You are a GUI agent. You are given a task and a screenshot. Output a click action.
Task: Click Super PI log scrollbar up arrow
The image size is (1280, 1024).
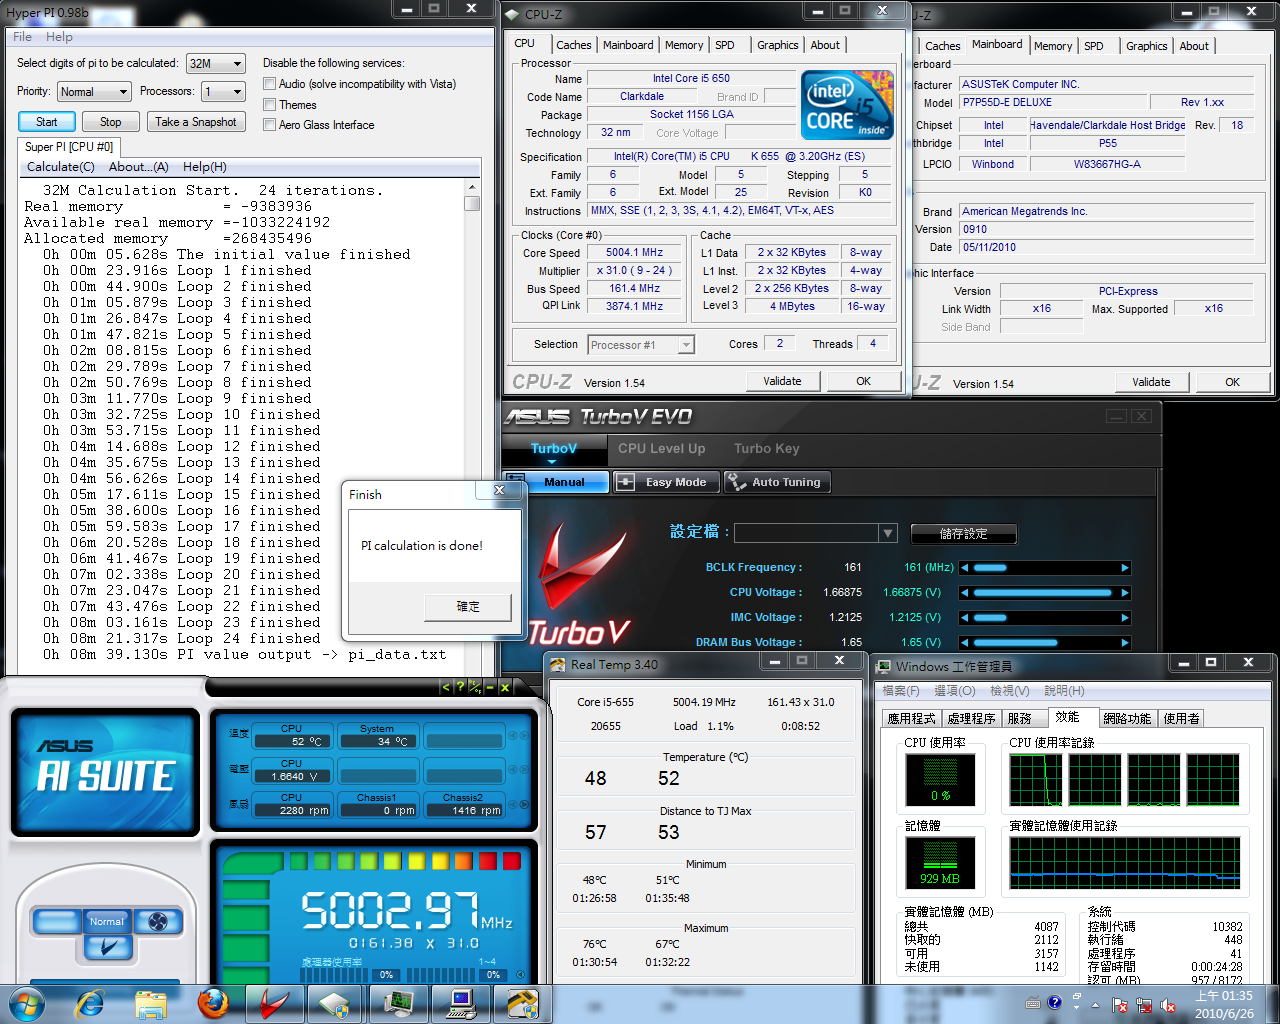coord(472,187)
